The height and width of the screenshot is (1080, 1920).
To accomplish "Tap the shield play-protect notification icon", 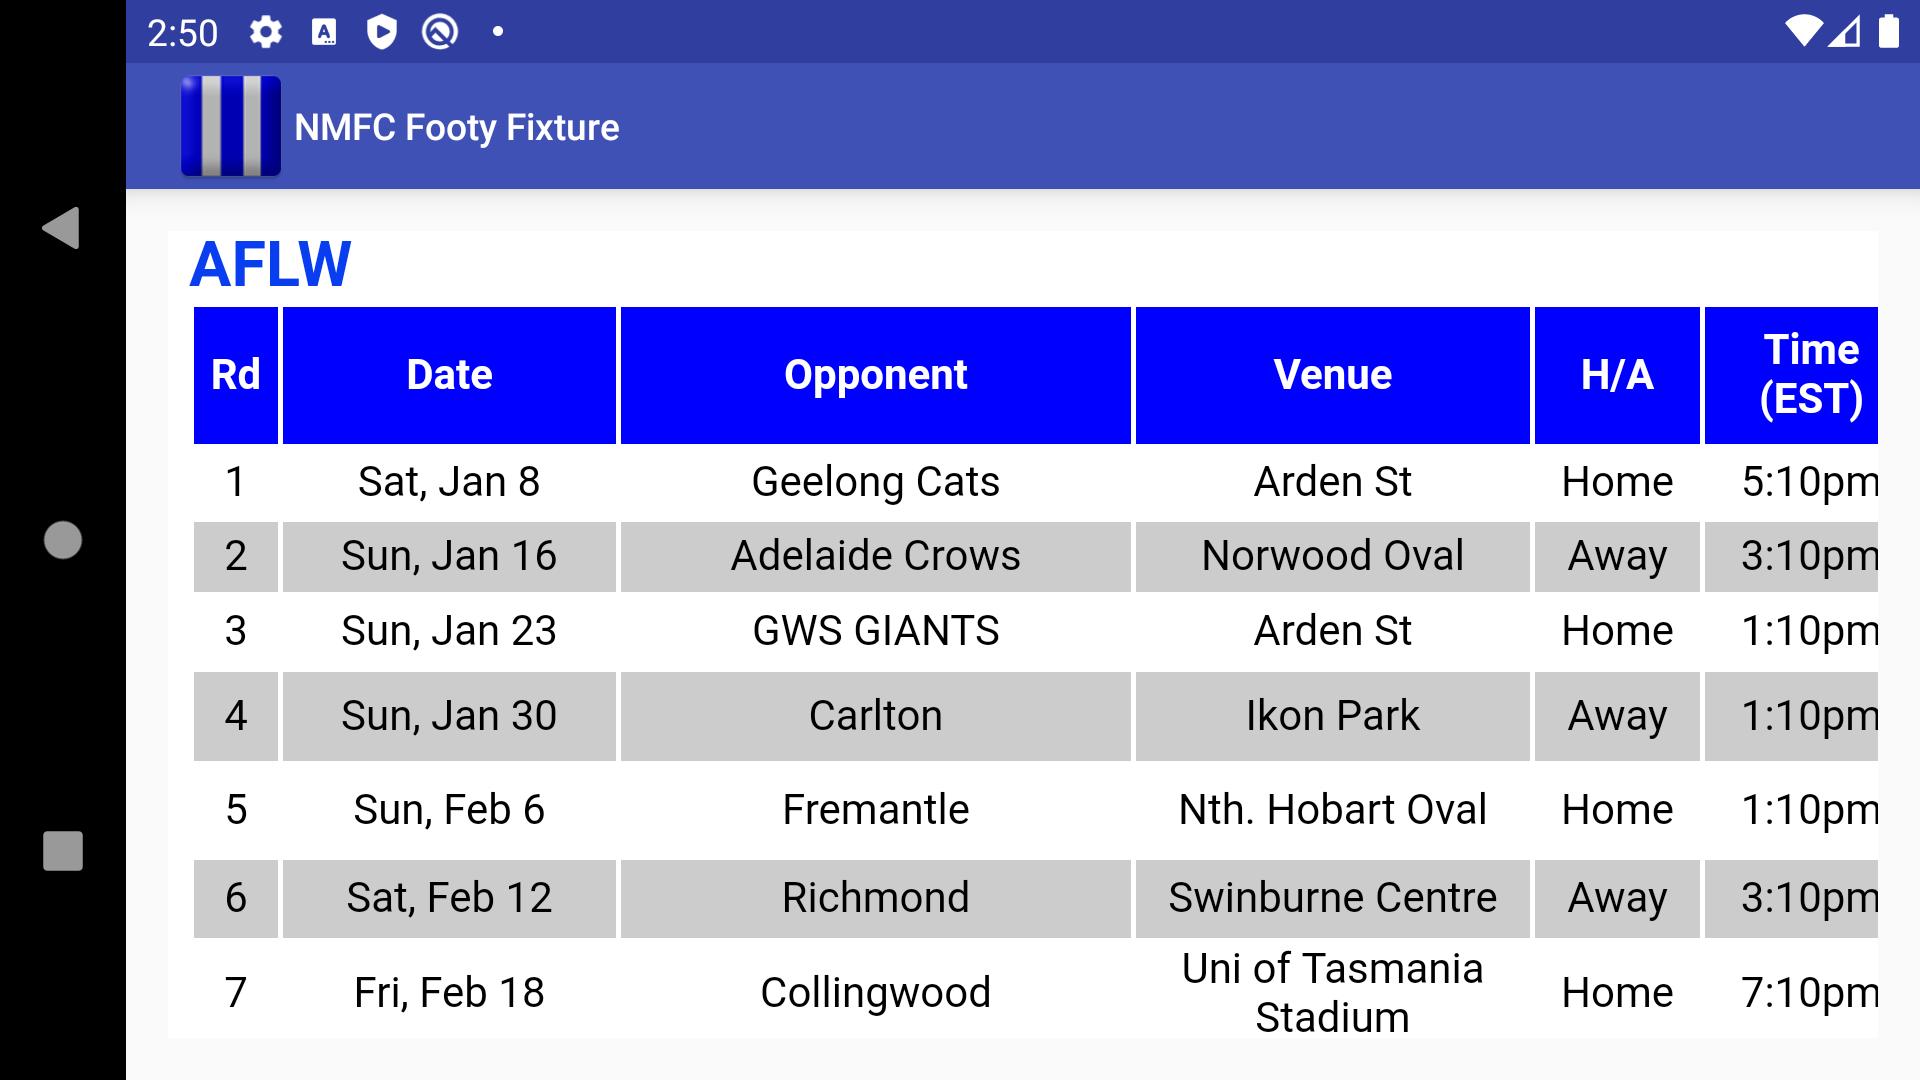I will click(382, 32).
